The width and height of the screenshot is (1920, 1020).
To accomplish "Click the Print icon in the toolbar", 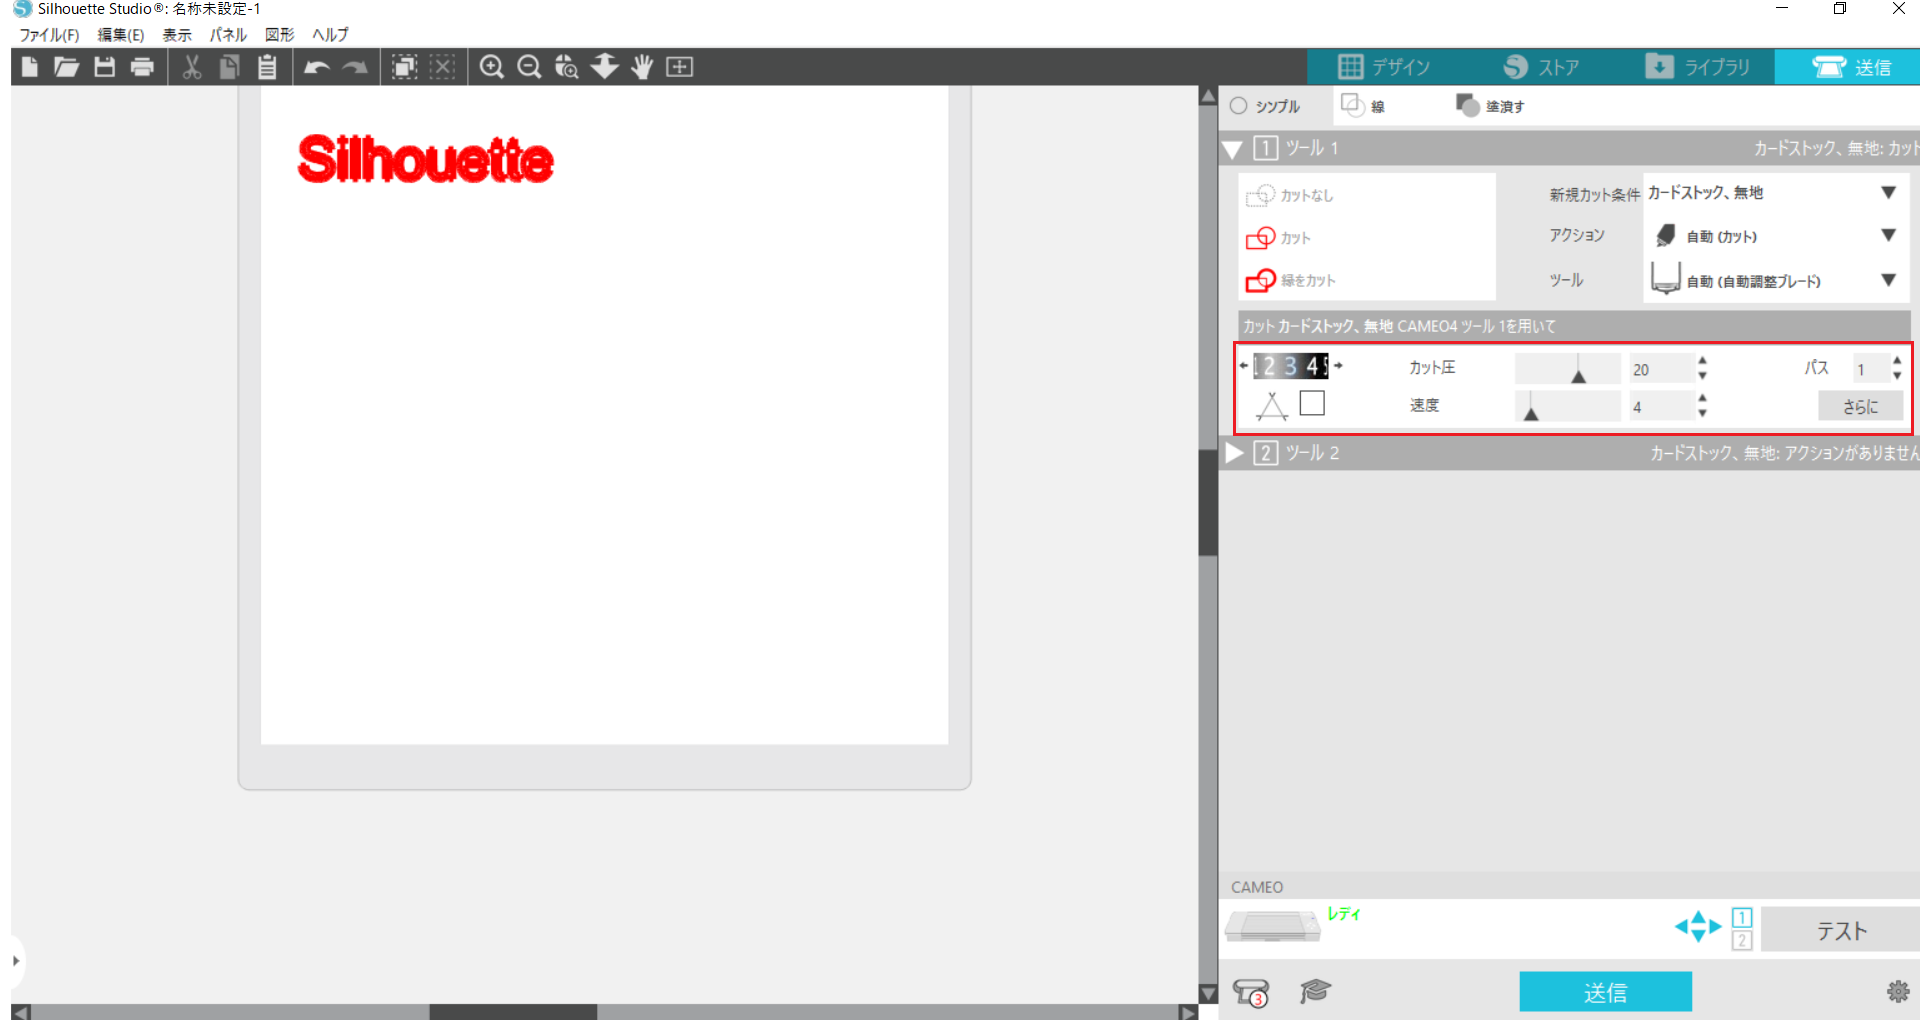I will (x=143, y=67).
